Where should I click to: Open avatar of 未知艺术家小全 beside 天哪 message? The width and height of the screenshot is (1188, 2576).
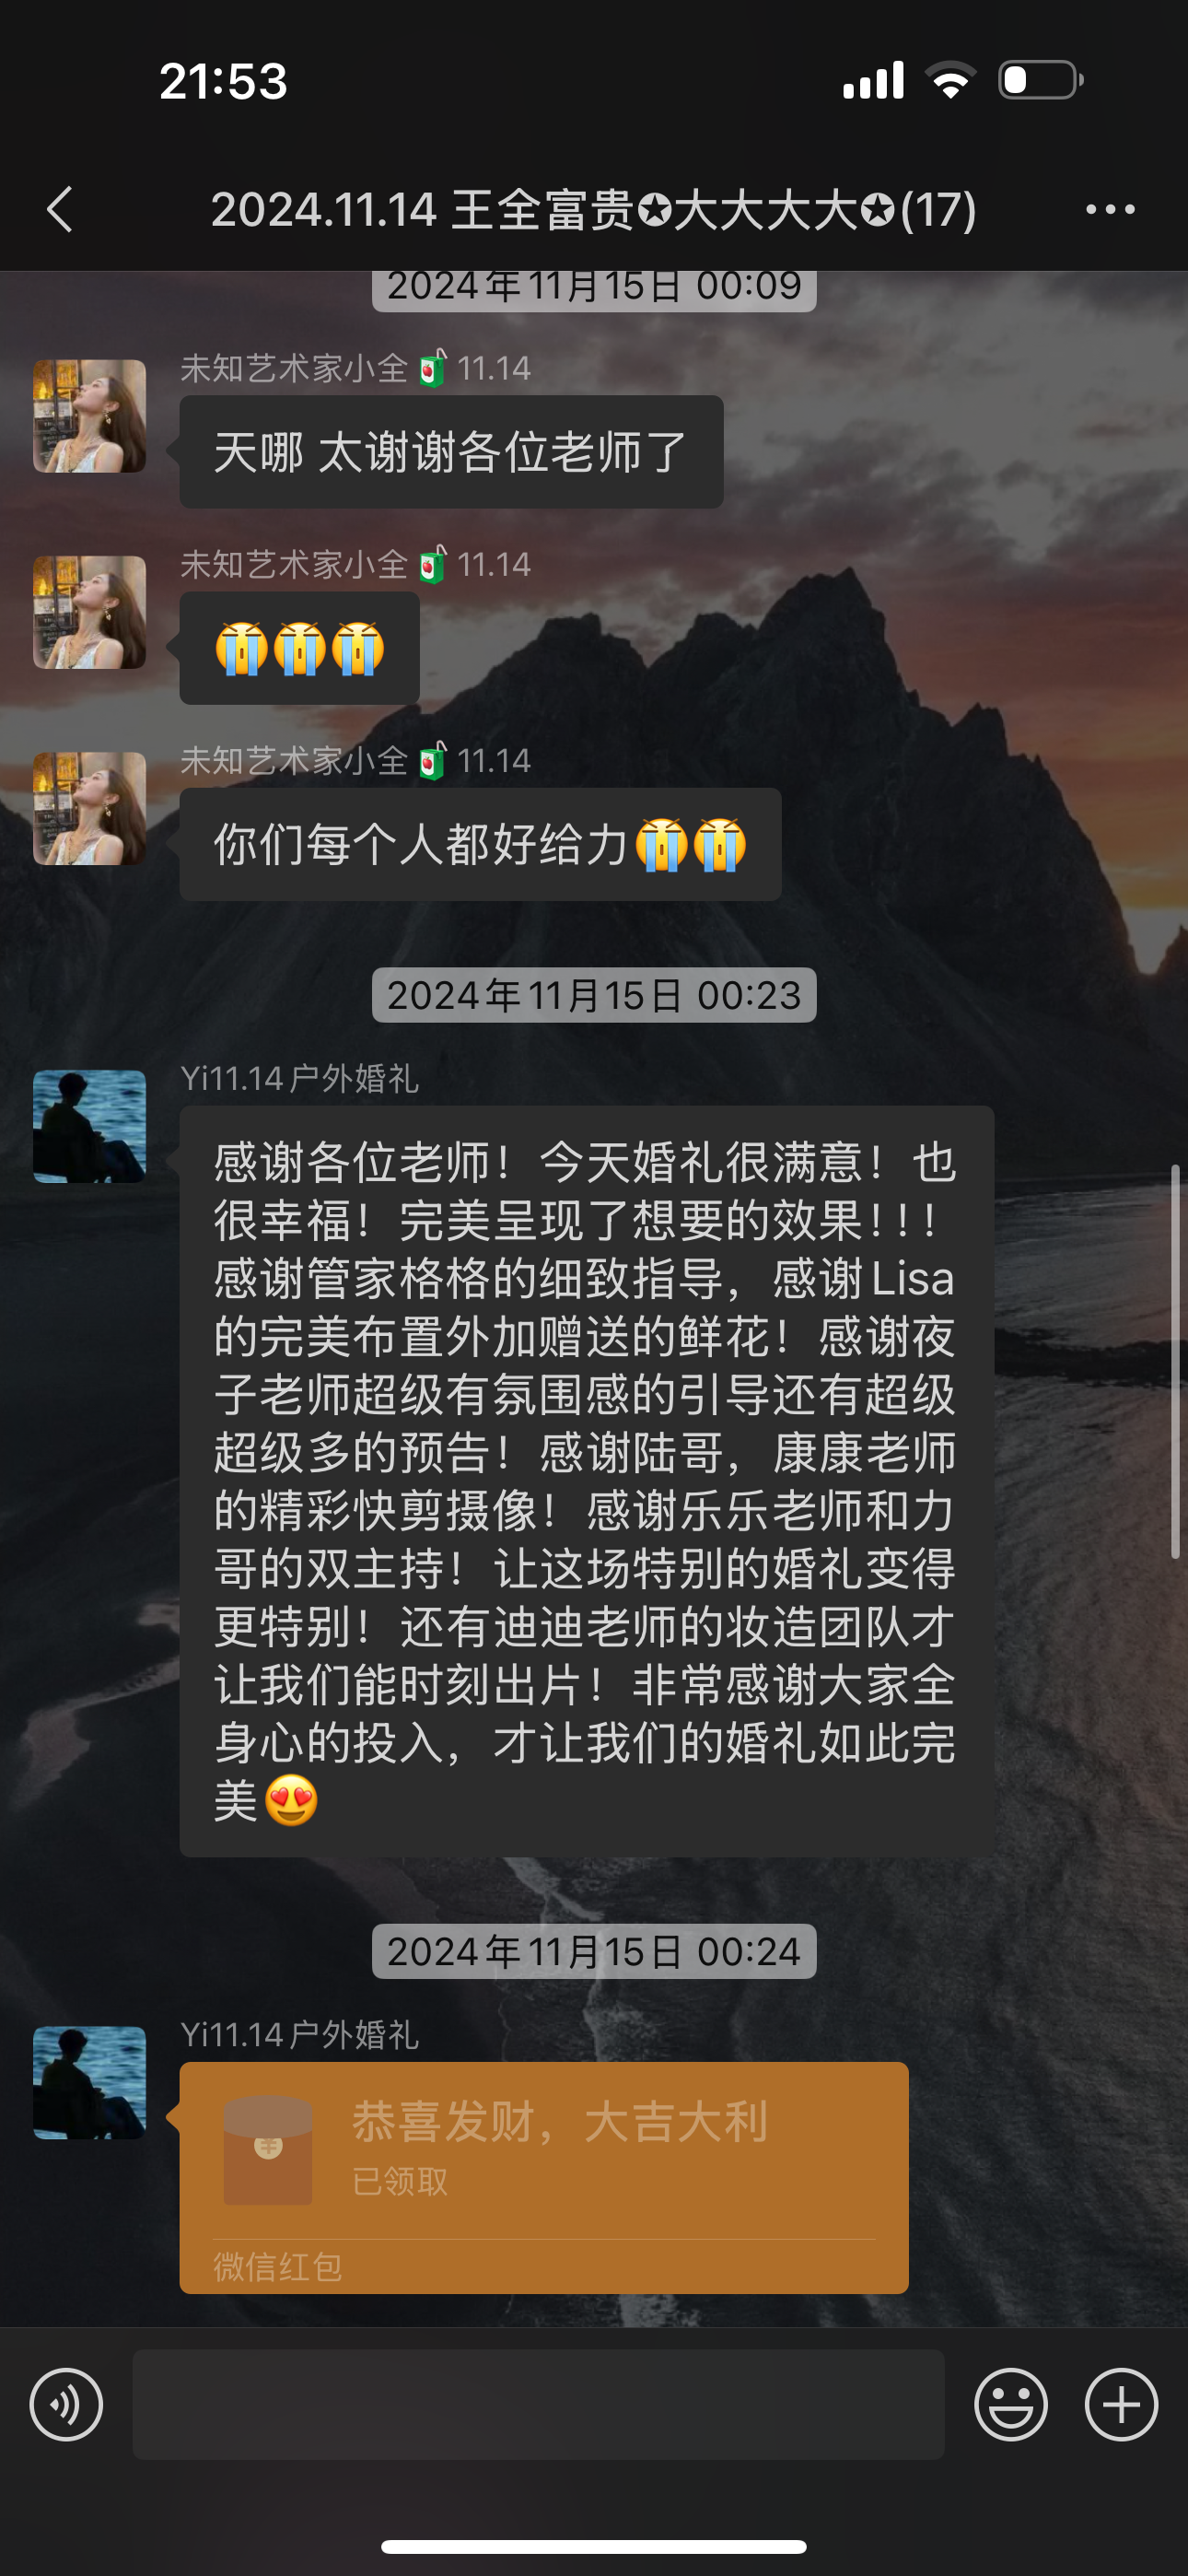[x=90, y=416]
